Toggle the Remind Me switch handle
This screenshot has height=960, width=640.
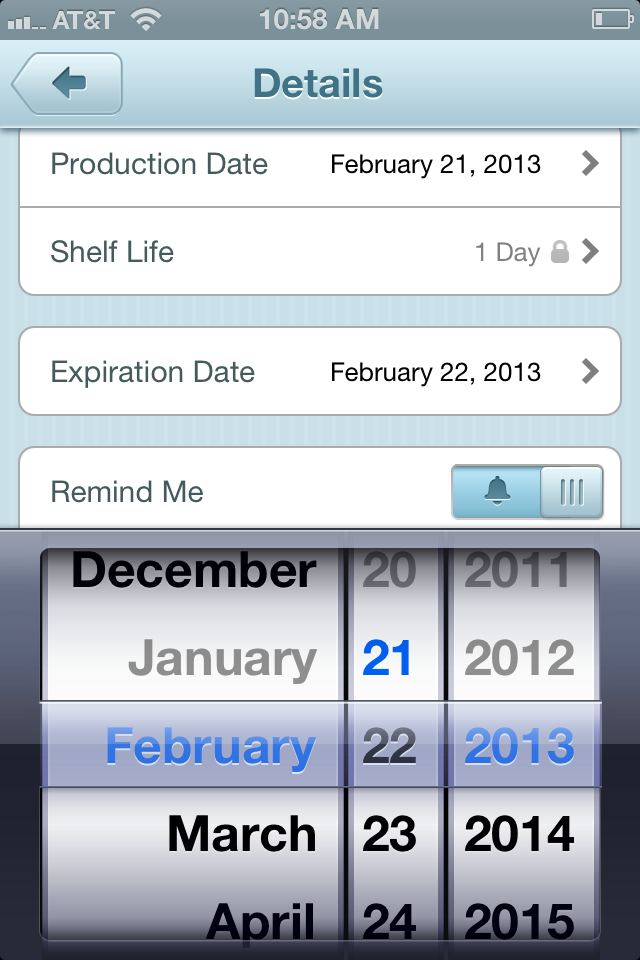click(x=571, y=492)
